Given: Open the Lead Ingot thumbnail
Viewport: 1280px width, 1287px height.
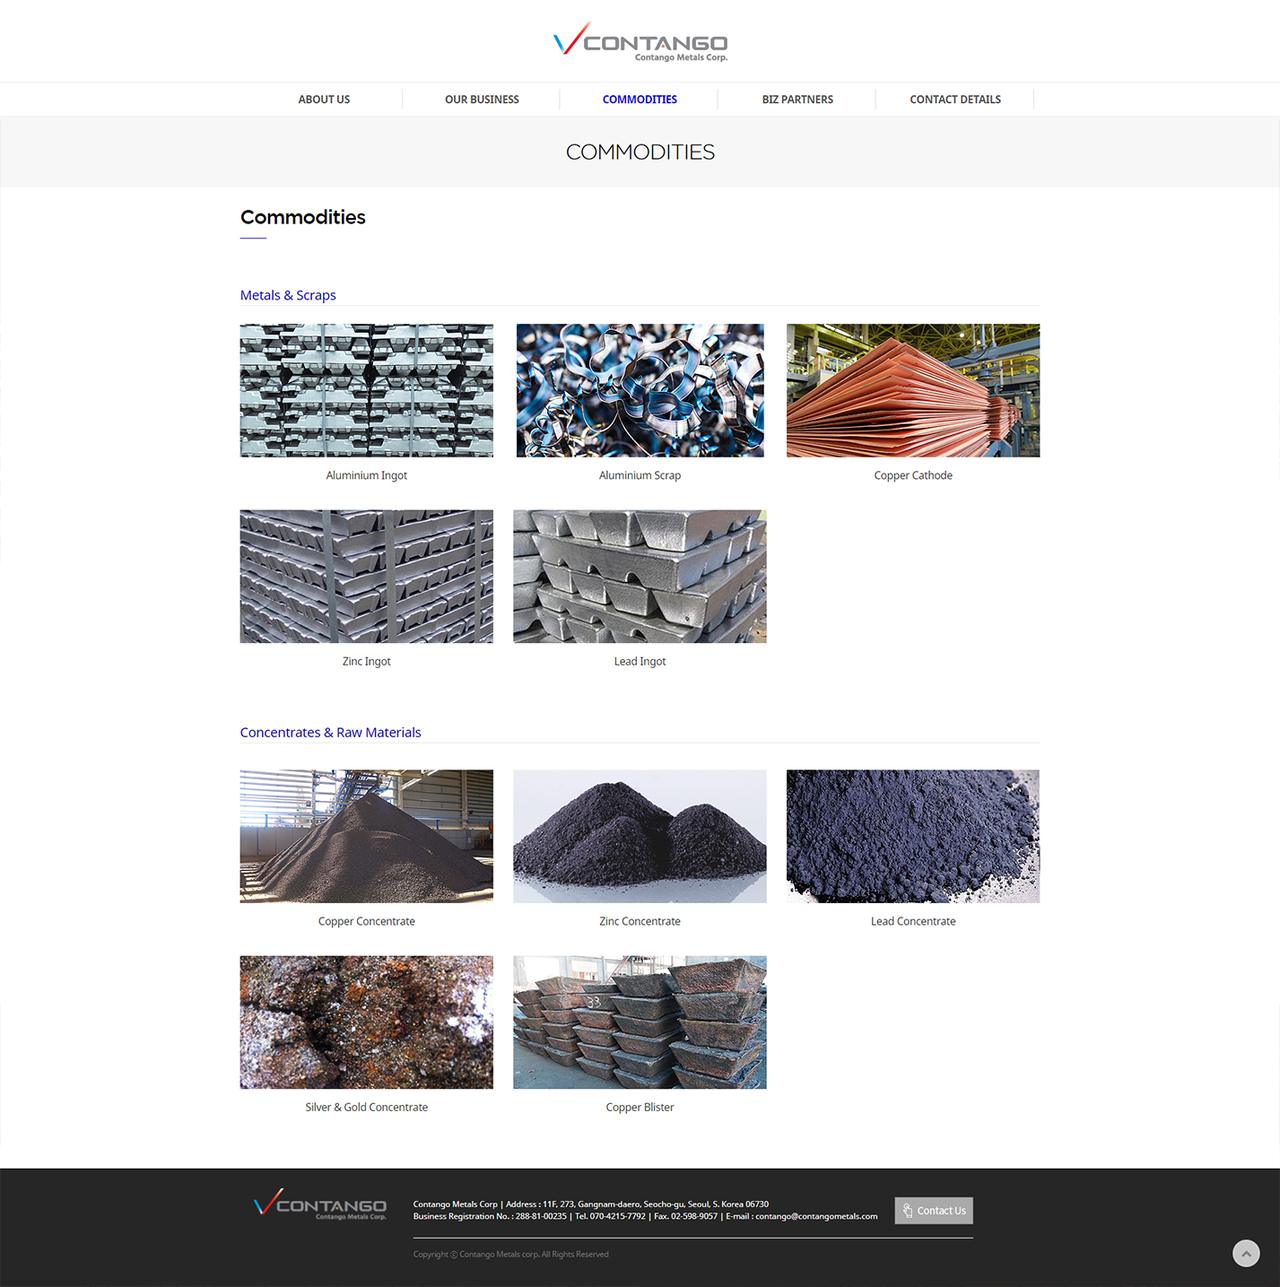Looking at the screenshot, I should point(640,576).
